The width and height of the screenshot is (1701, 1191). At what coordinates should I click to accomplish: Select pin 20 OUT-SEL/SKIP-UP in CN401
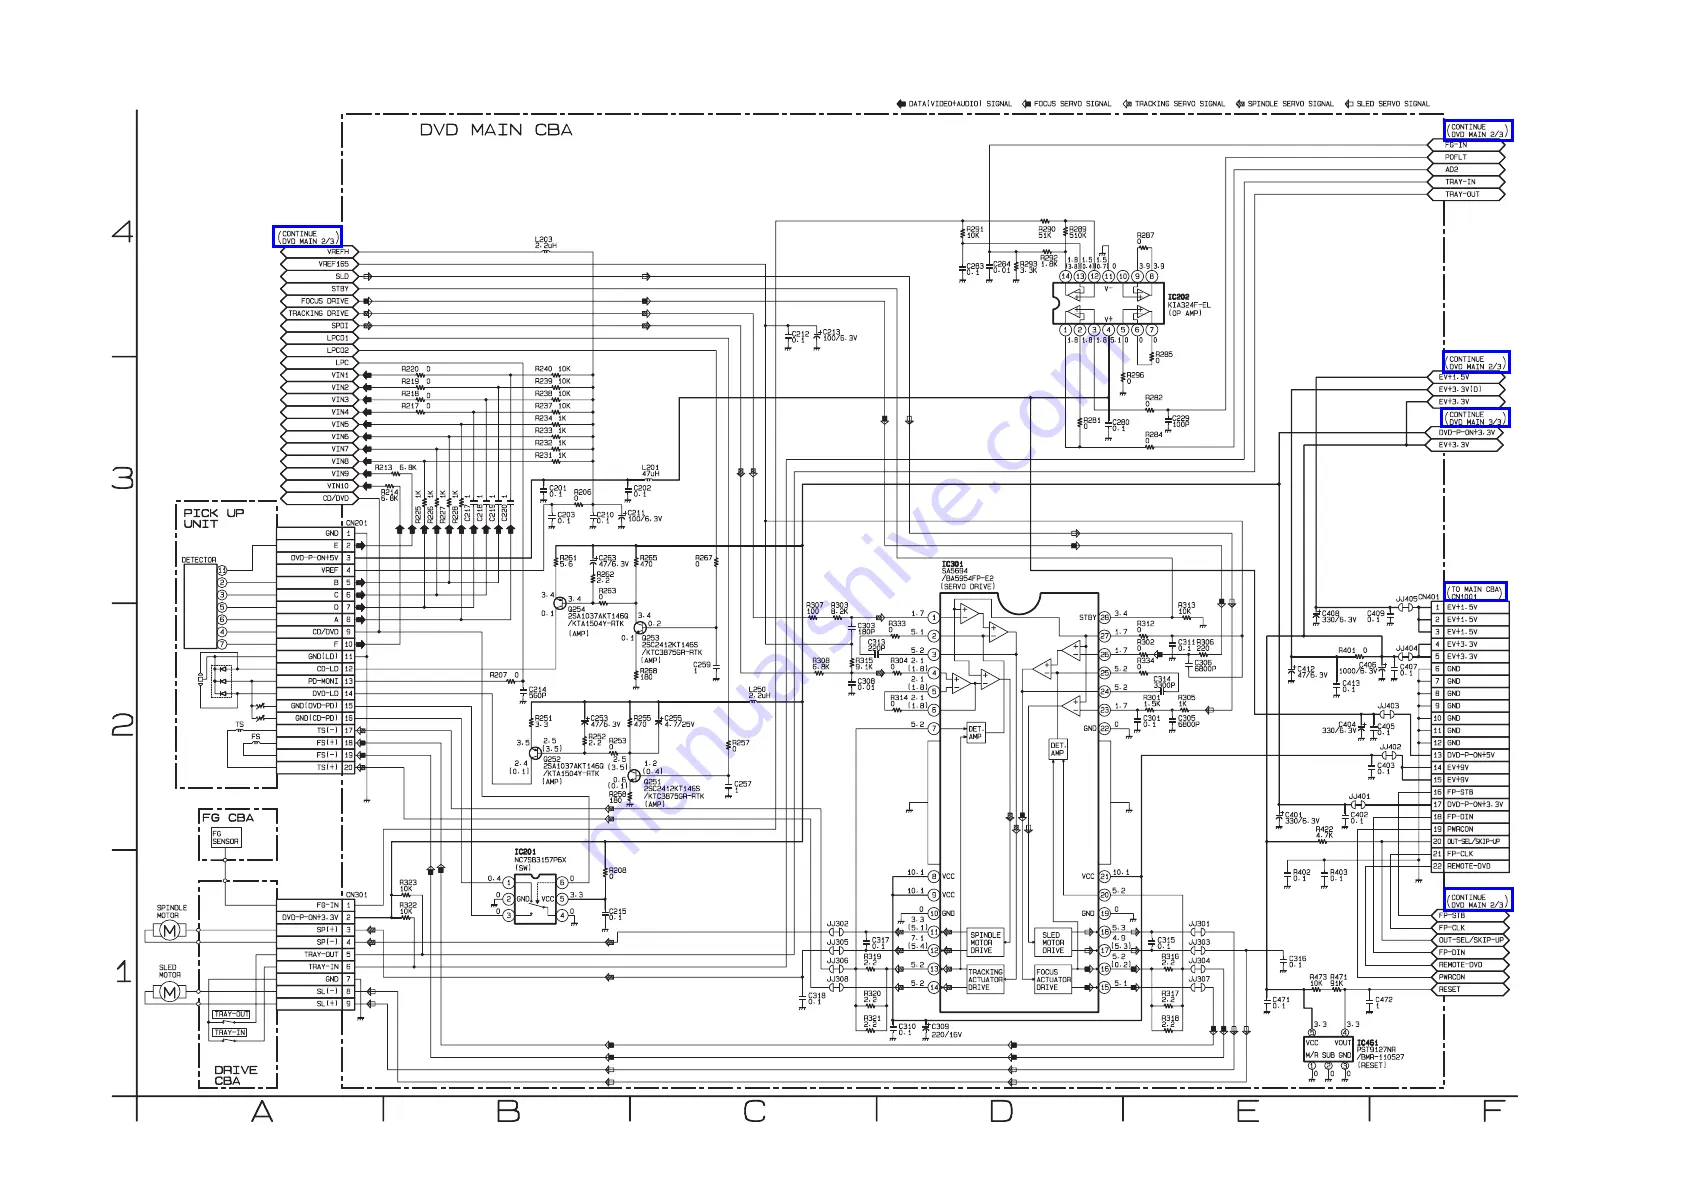point(1470,842)
